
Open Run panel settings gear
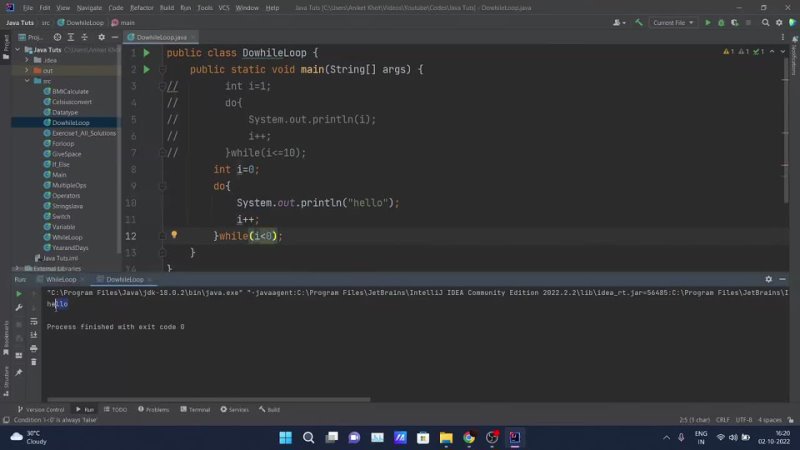(x=768, y=279)
